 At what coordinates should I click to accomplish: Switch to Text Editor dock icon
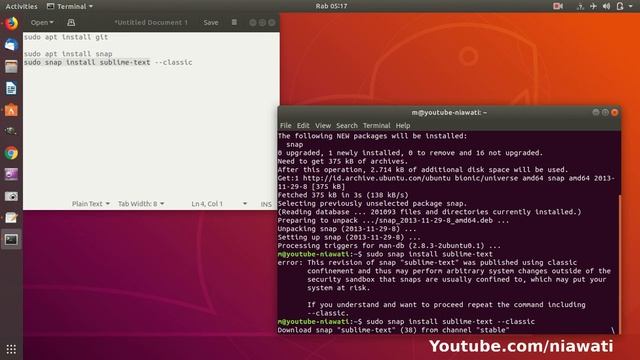11,218
